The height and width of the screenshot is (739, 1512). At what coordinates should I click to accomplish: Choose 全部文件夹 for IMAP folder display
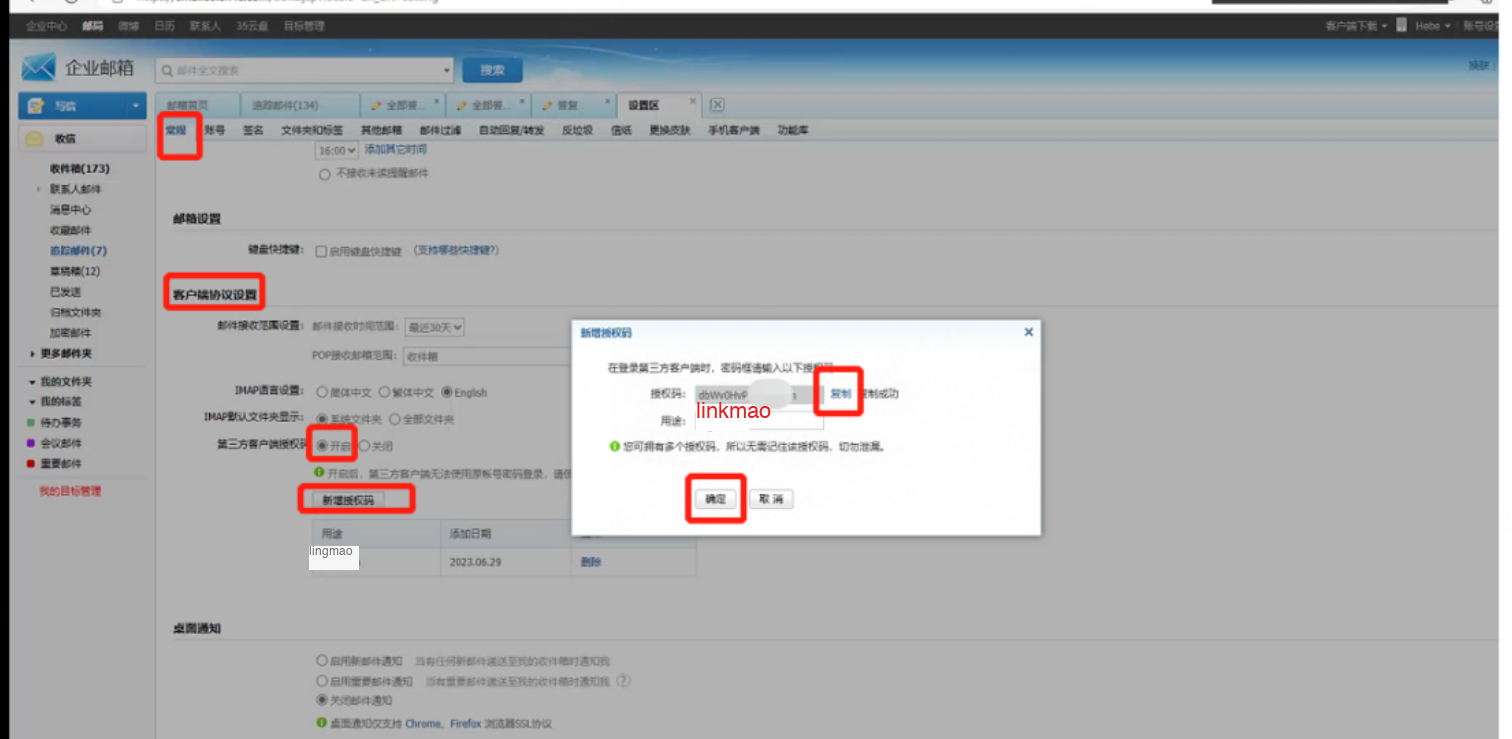coord(395,419)
